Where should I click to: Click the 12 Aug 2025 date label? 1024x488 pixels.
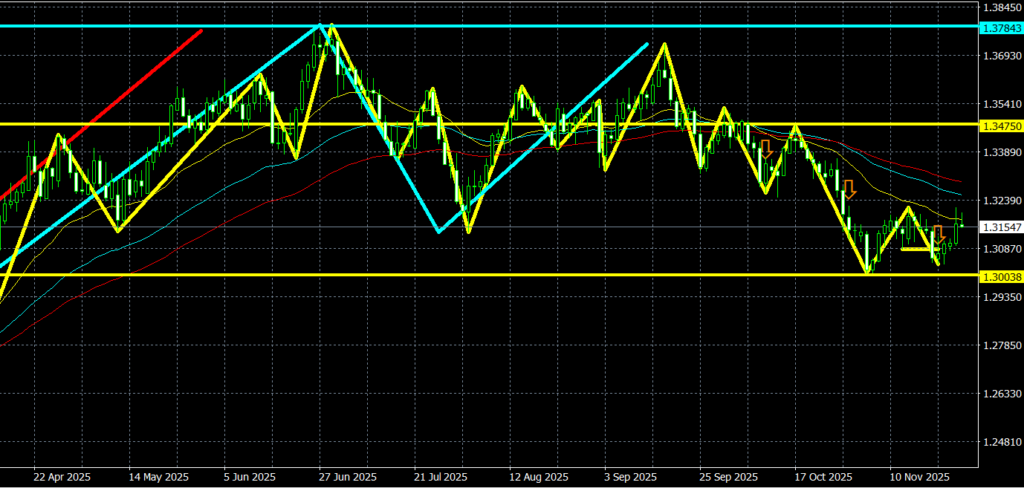coord(538,477)
